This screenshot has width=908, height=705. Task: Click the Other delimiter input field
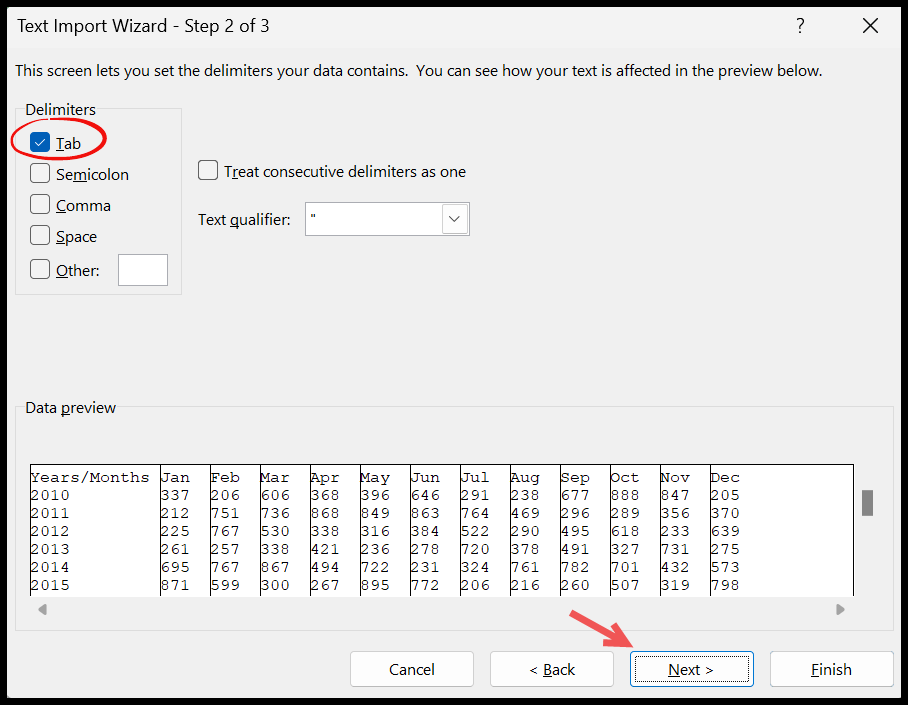click(x=143, y=270)
